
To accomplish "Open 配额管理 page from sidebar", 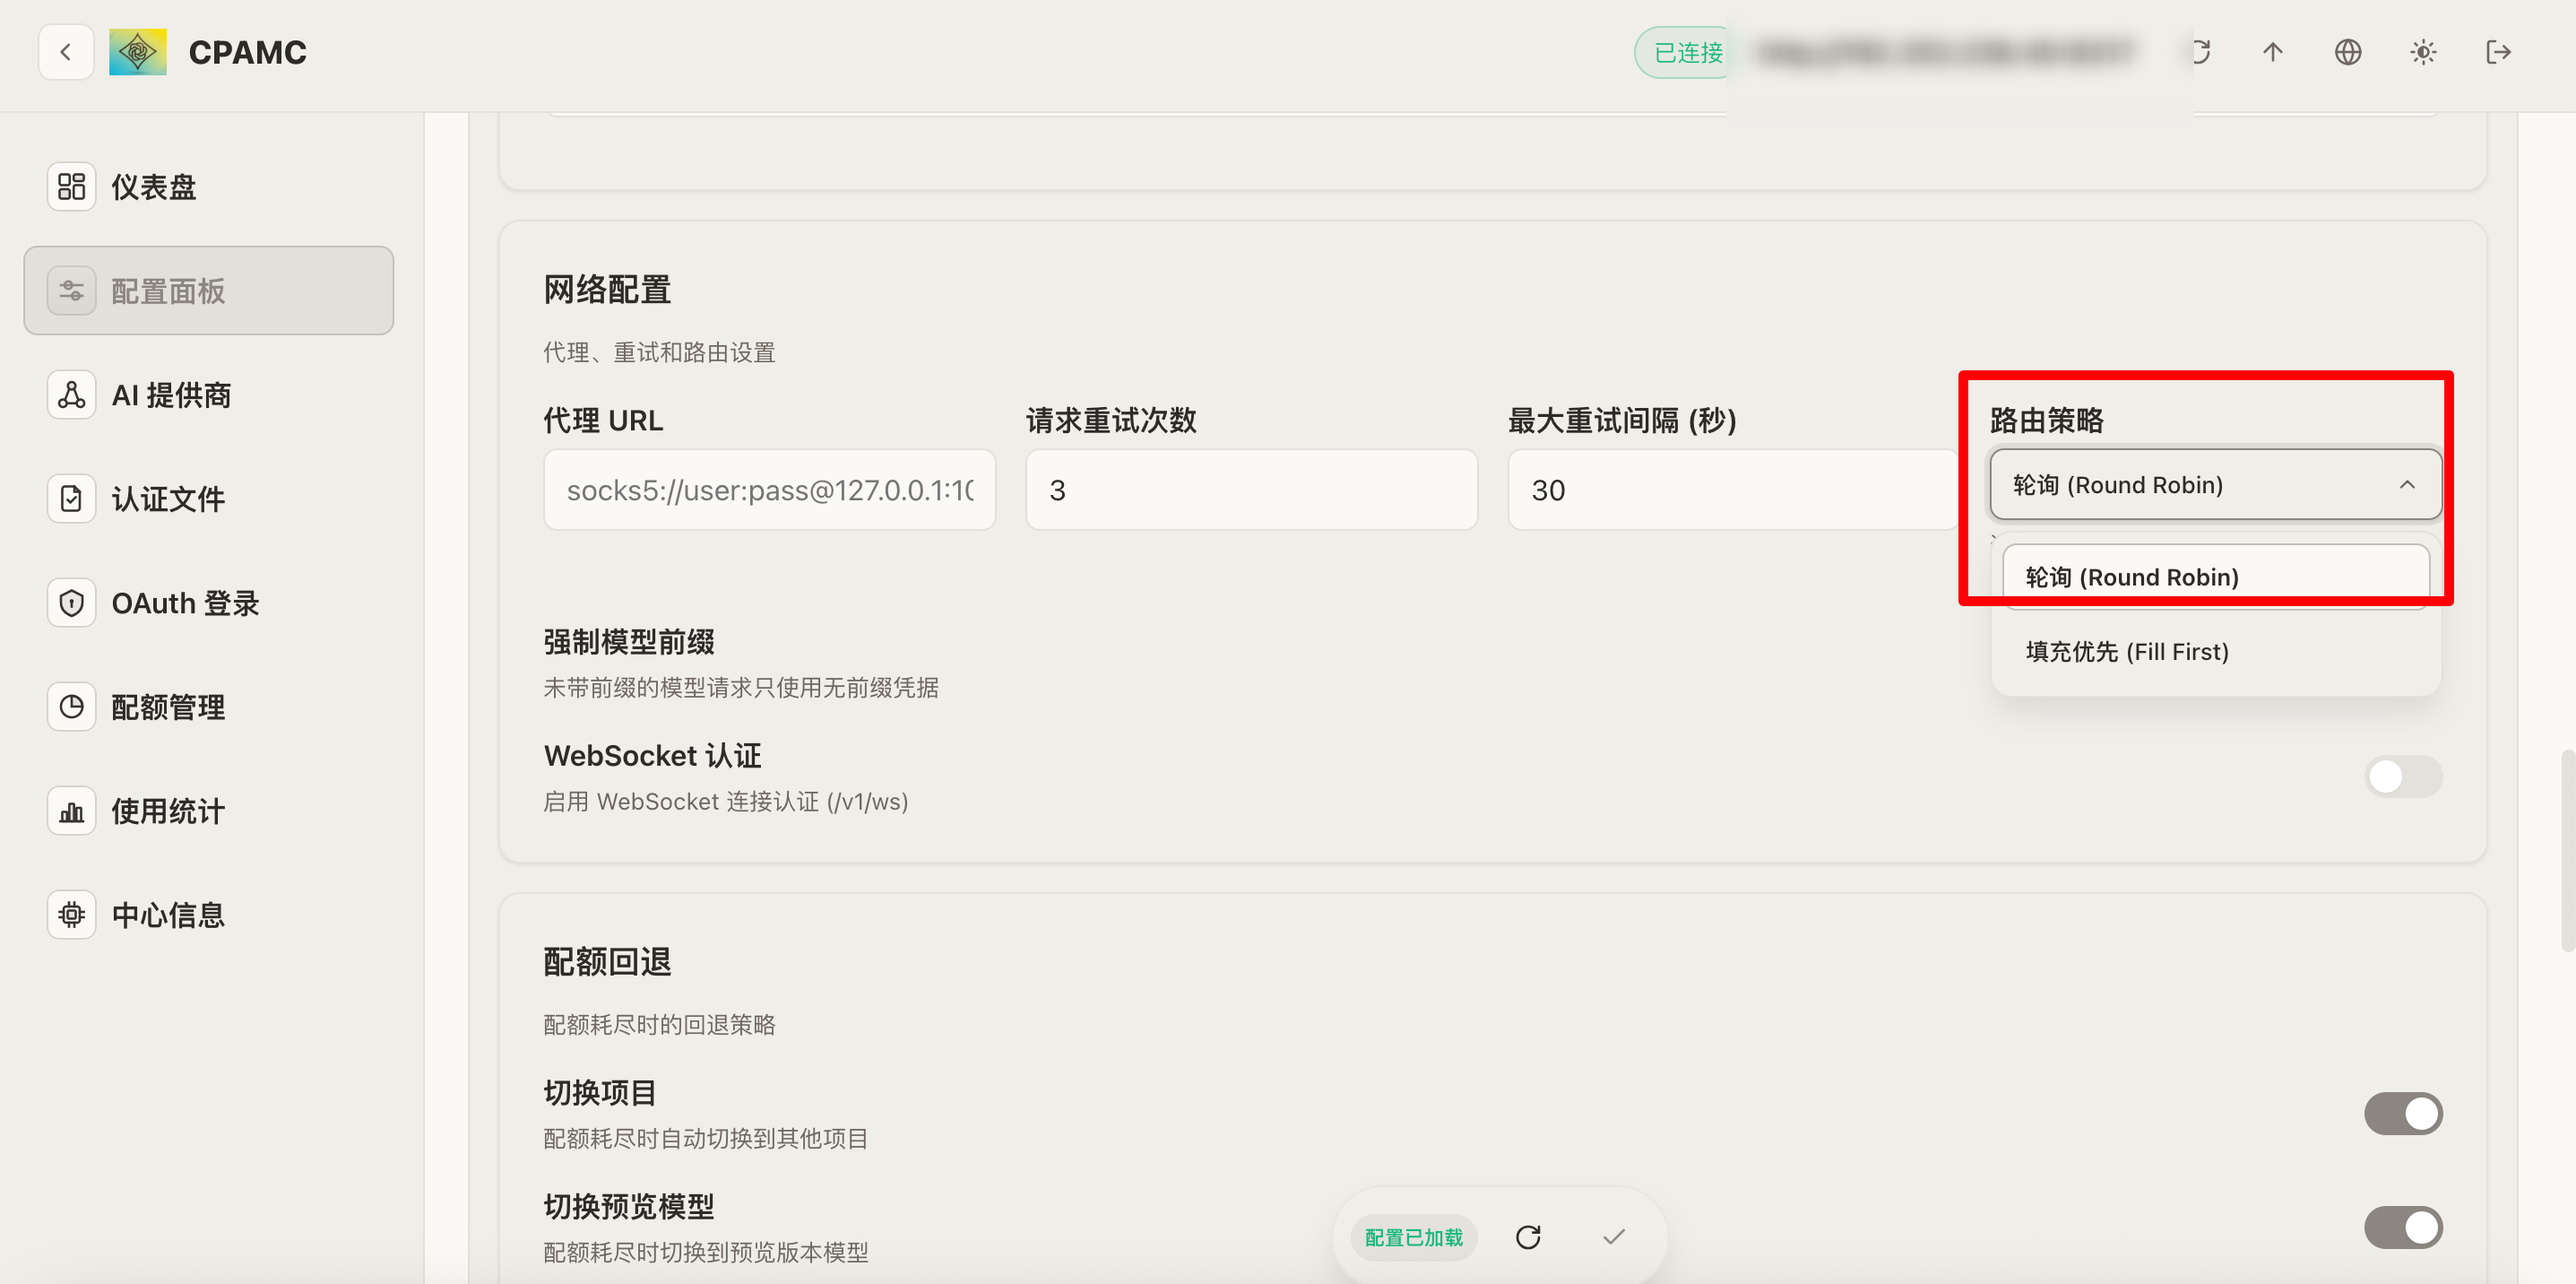I will pos(168,707).
